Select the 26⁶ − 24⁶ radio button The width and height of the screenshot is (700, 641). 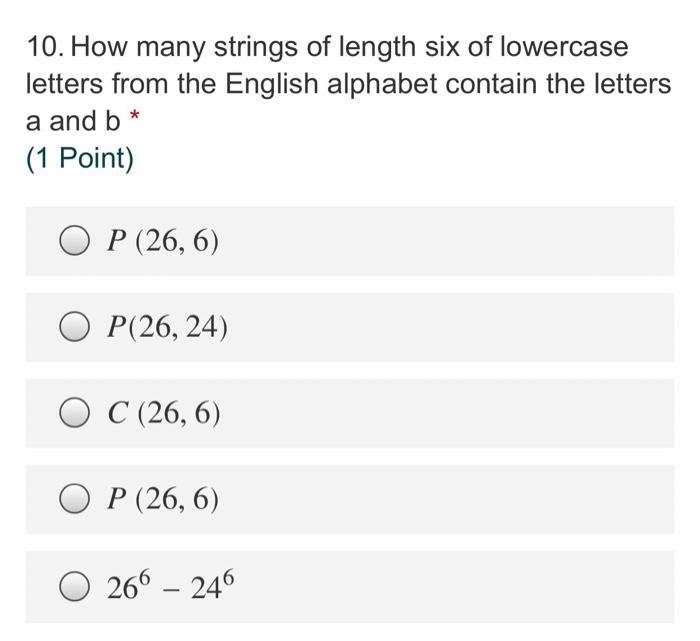click(x=74, y=586)
